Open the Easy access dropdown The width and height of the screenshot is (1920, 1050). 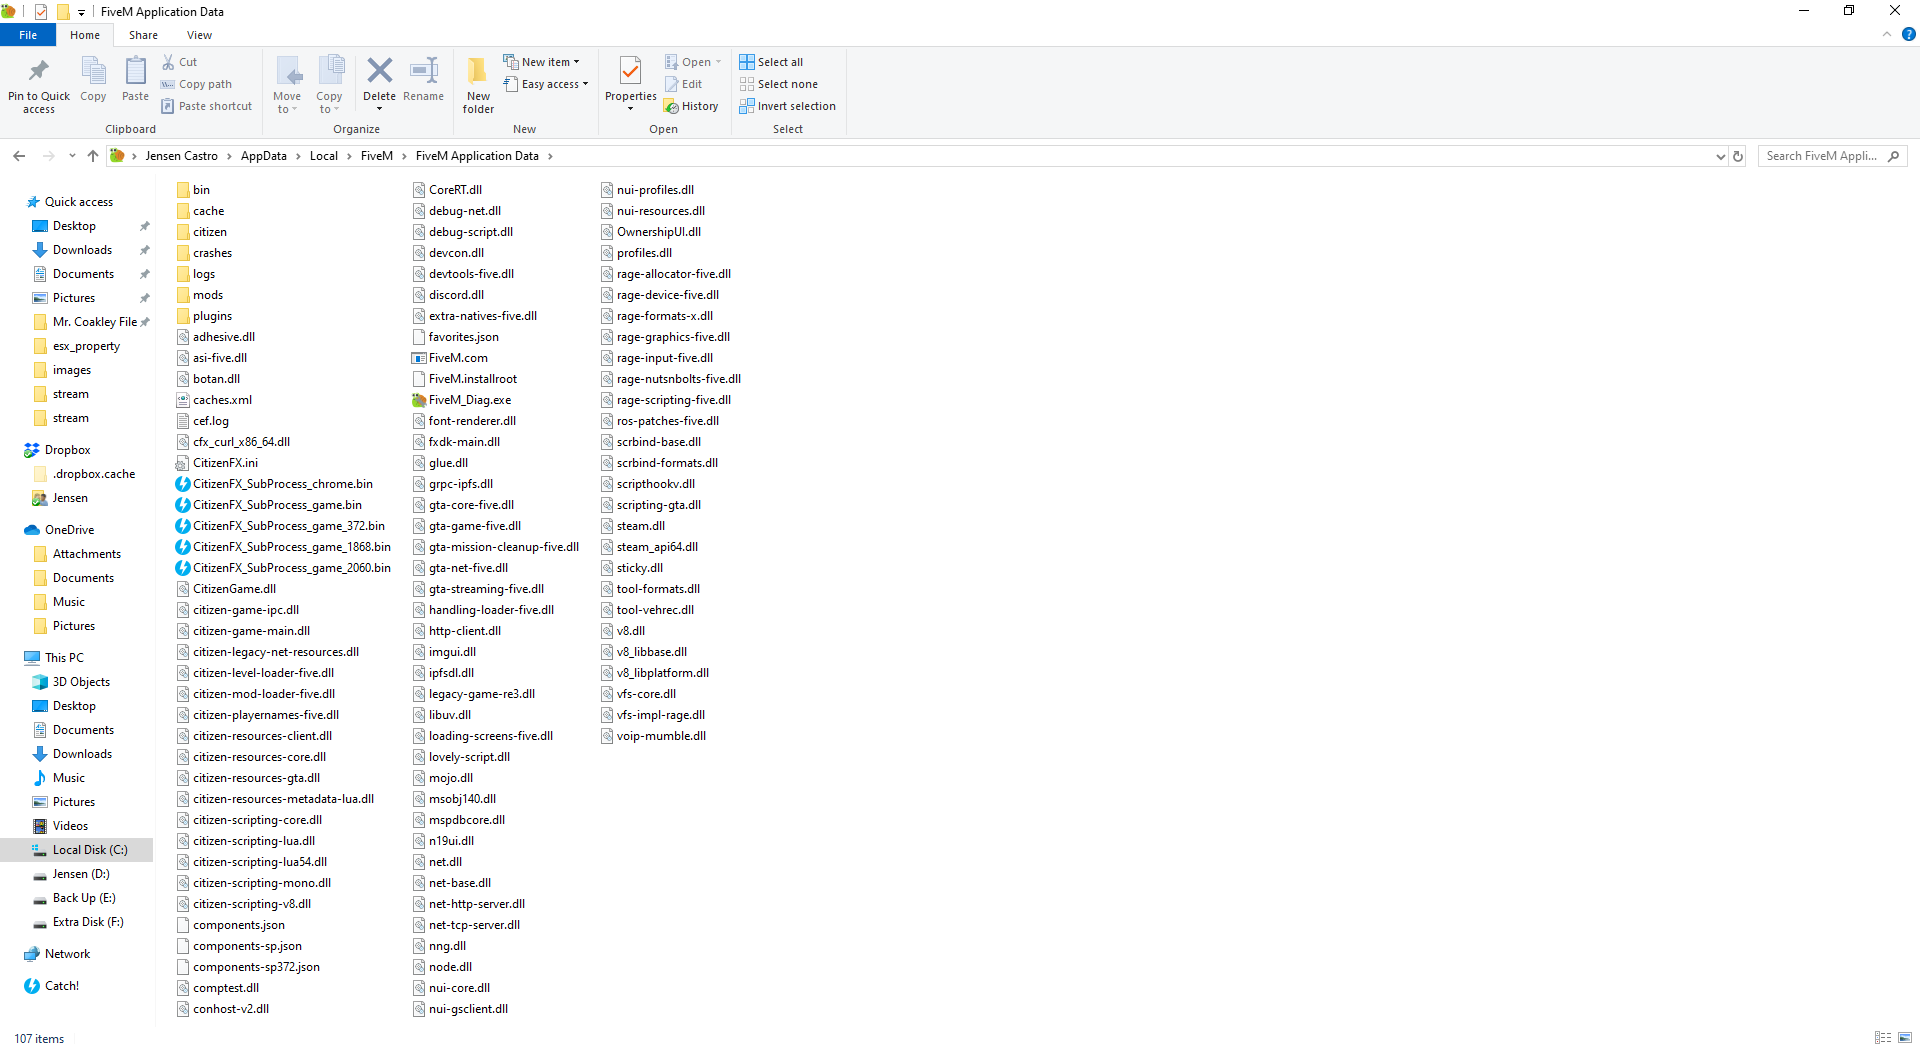545,84
